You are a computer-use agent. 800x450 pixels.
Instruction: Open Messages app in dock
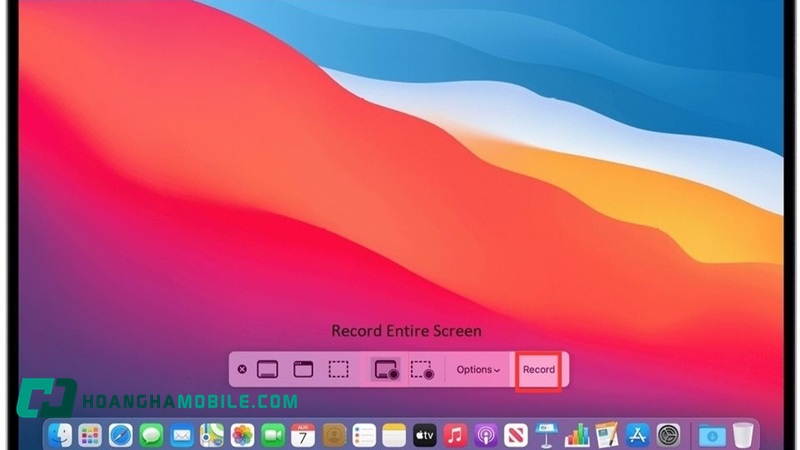[151, 435]
